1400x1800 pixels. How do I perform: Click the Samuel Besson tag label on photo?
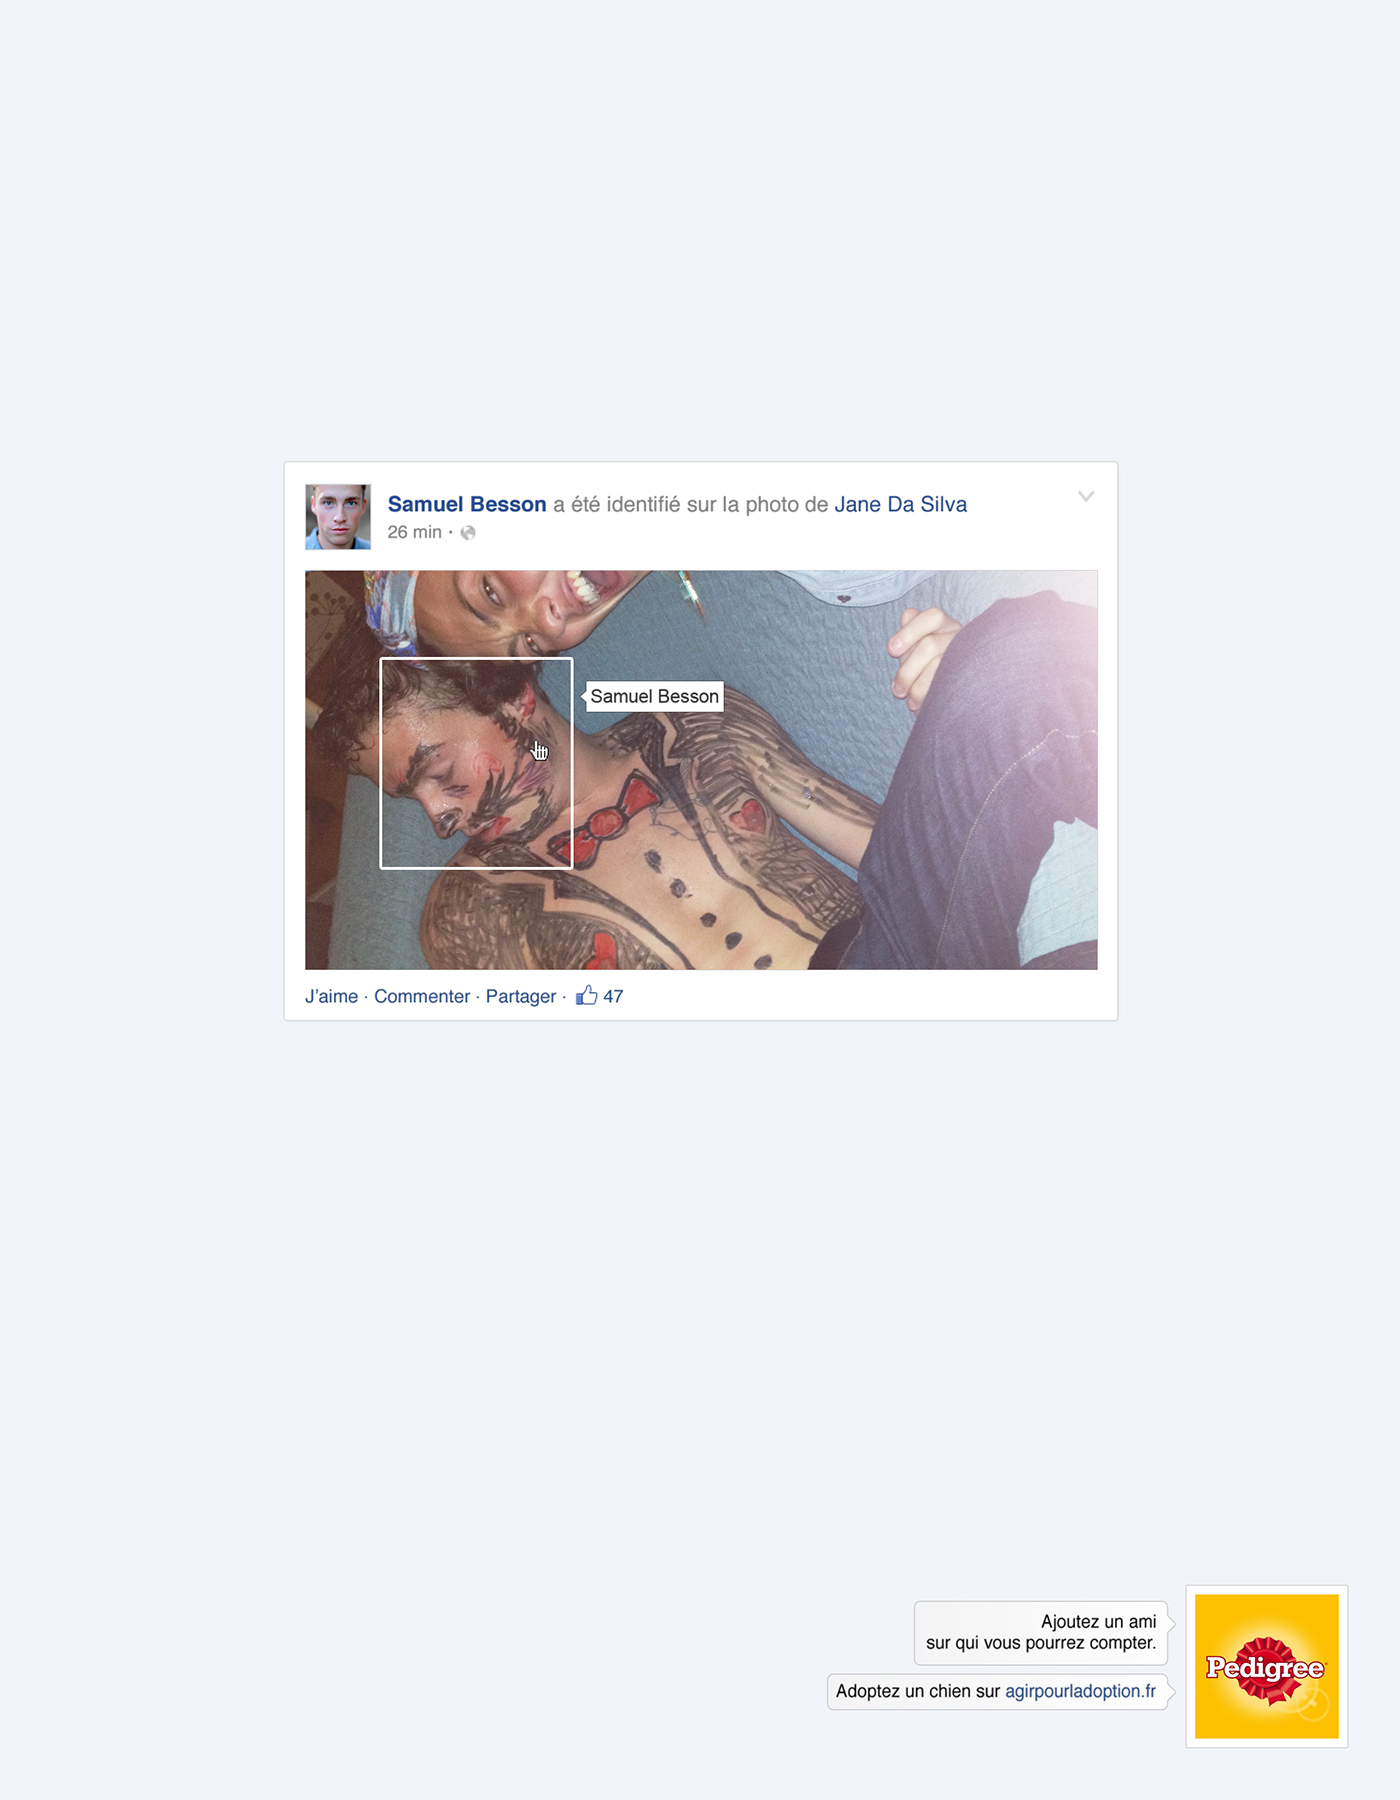click(x=654, y=696)
